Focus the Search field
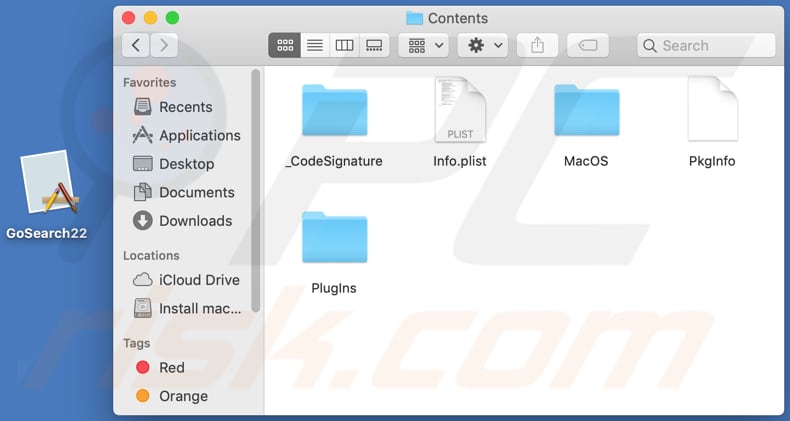This screenshot has width=790, height=421. pos(706,45)
